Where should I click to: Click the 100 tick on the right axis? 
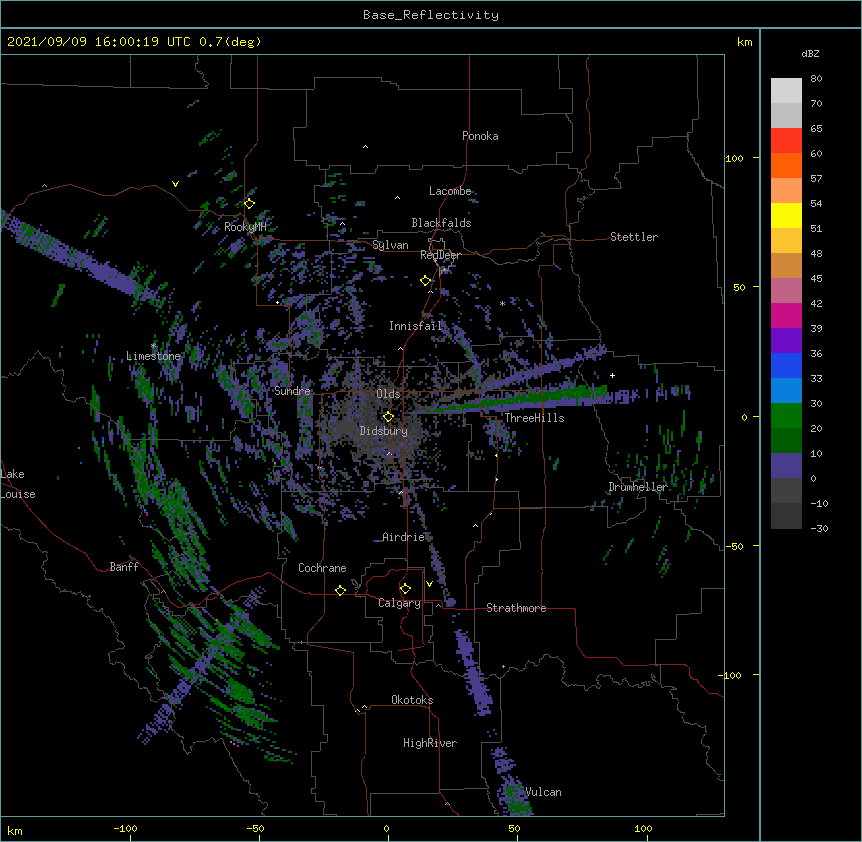[734, 158]
